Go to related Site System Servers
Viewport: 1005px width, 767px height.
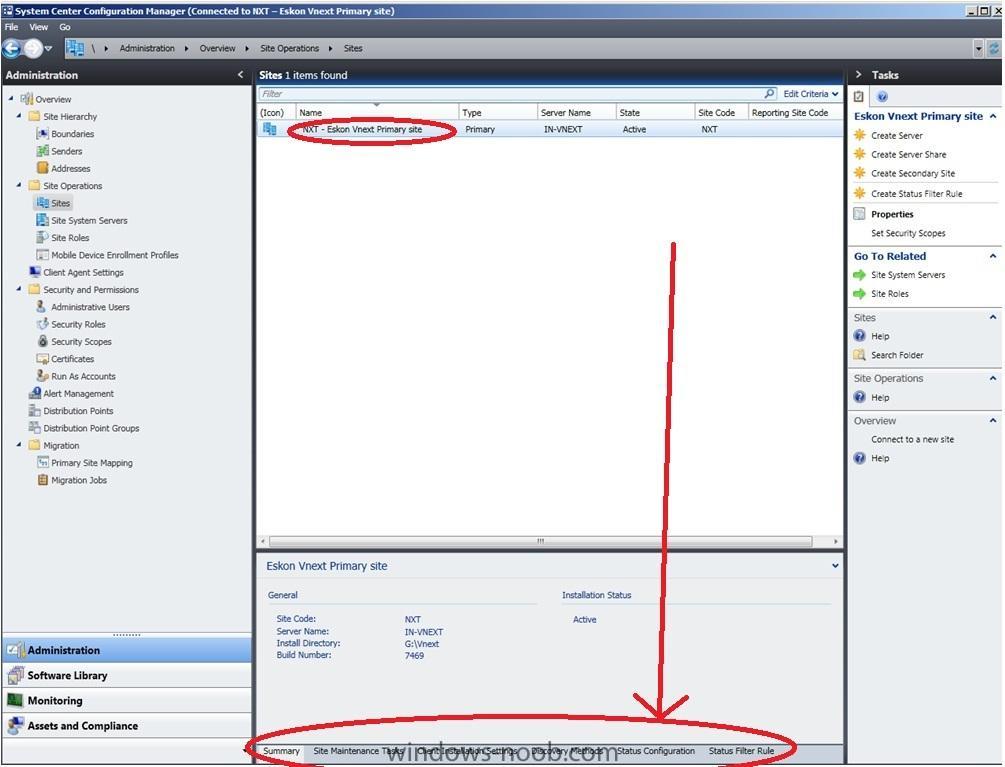908,275
